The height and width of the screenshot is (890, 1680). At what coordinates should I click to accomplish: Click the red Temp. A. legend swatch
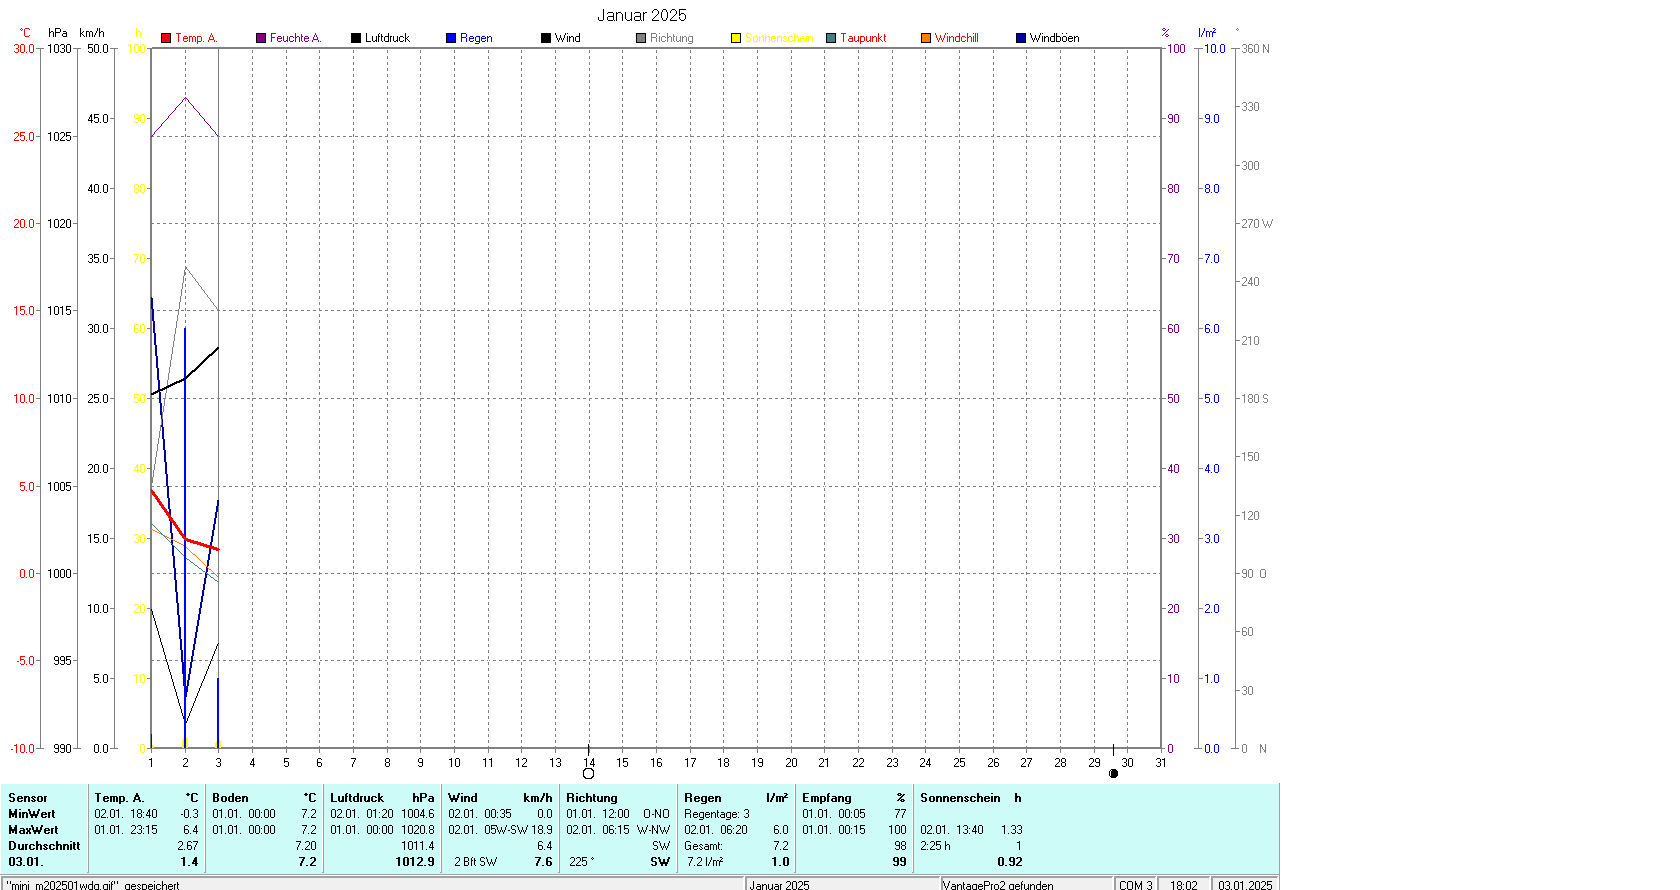coord(166,38)
